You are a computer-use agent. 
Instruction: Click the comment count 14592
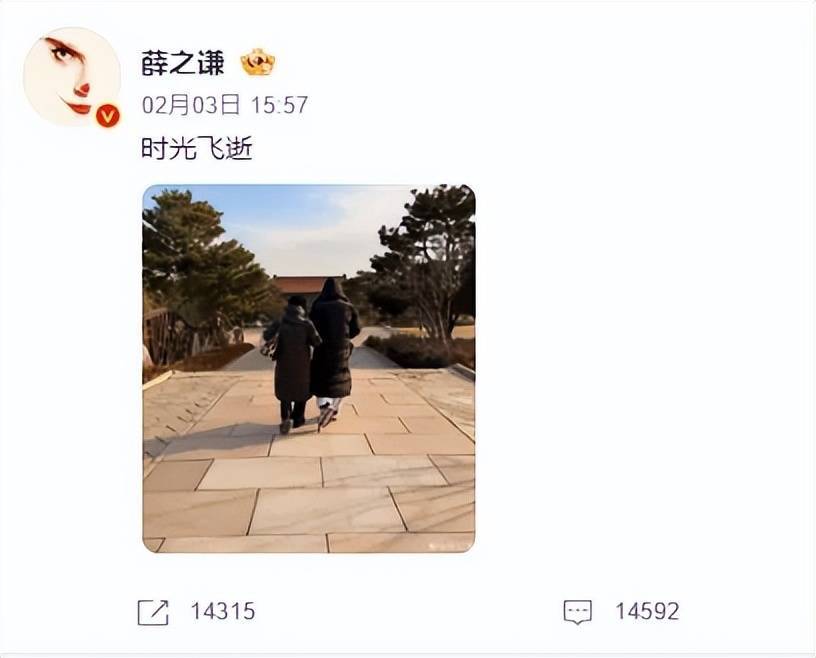point(647,611)
